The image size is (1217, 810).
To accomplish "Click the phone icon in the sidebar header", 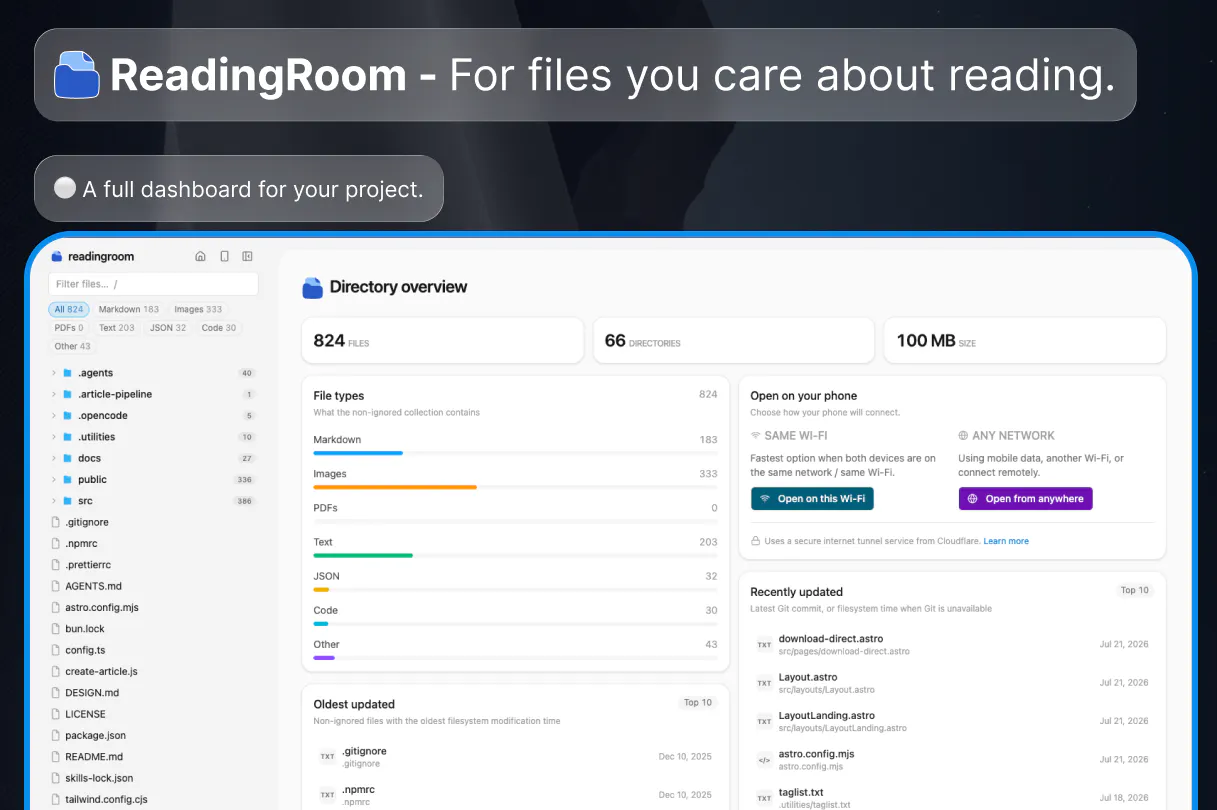I will 224,256.
